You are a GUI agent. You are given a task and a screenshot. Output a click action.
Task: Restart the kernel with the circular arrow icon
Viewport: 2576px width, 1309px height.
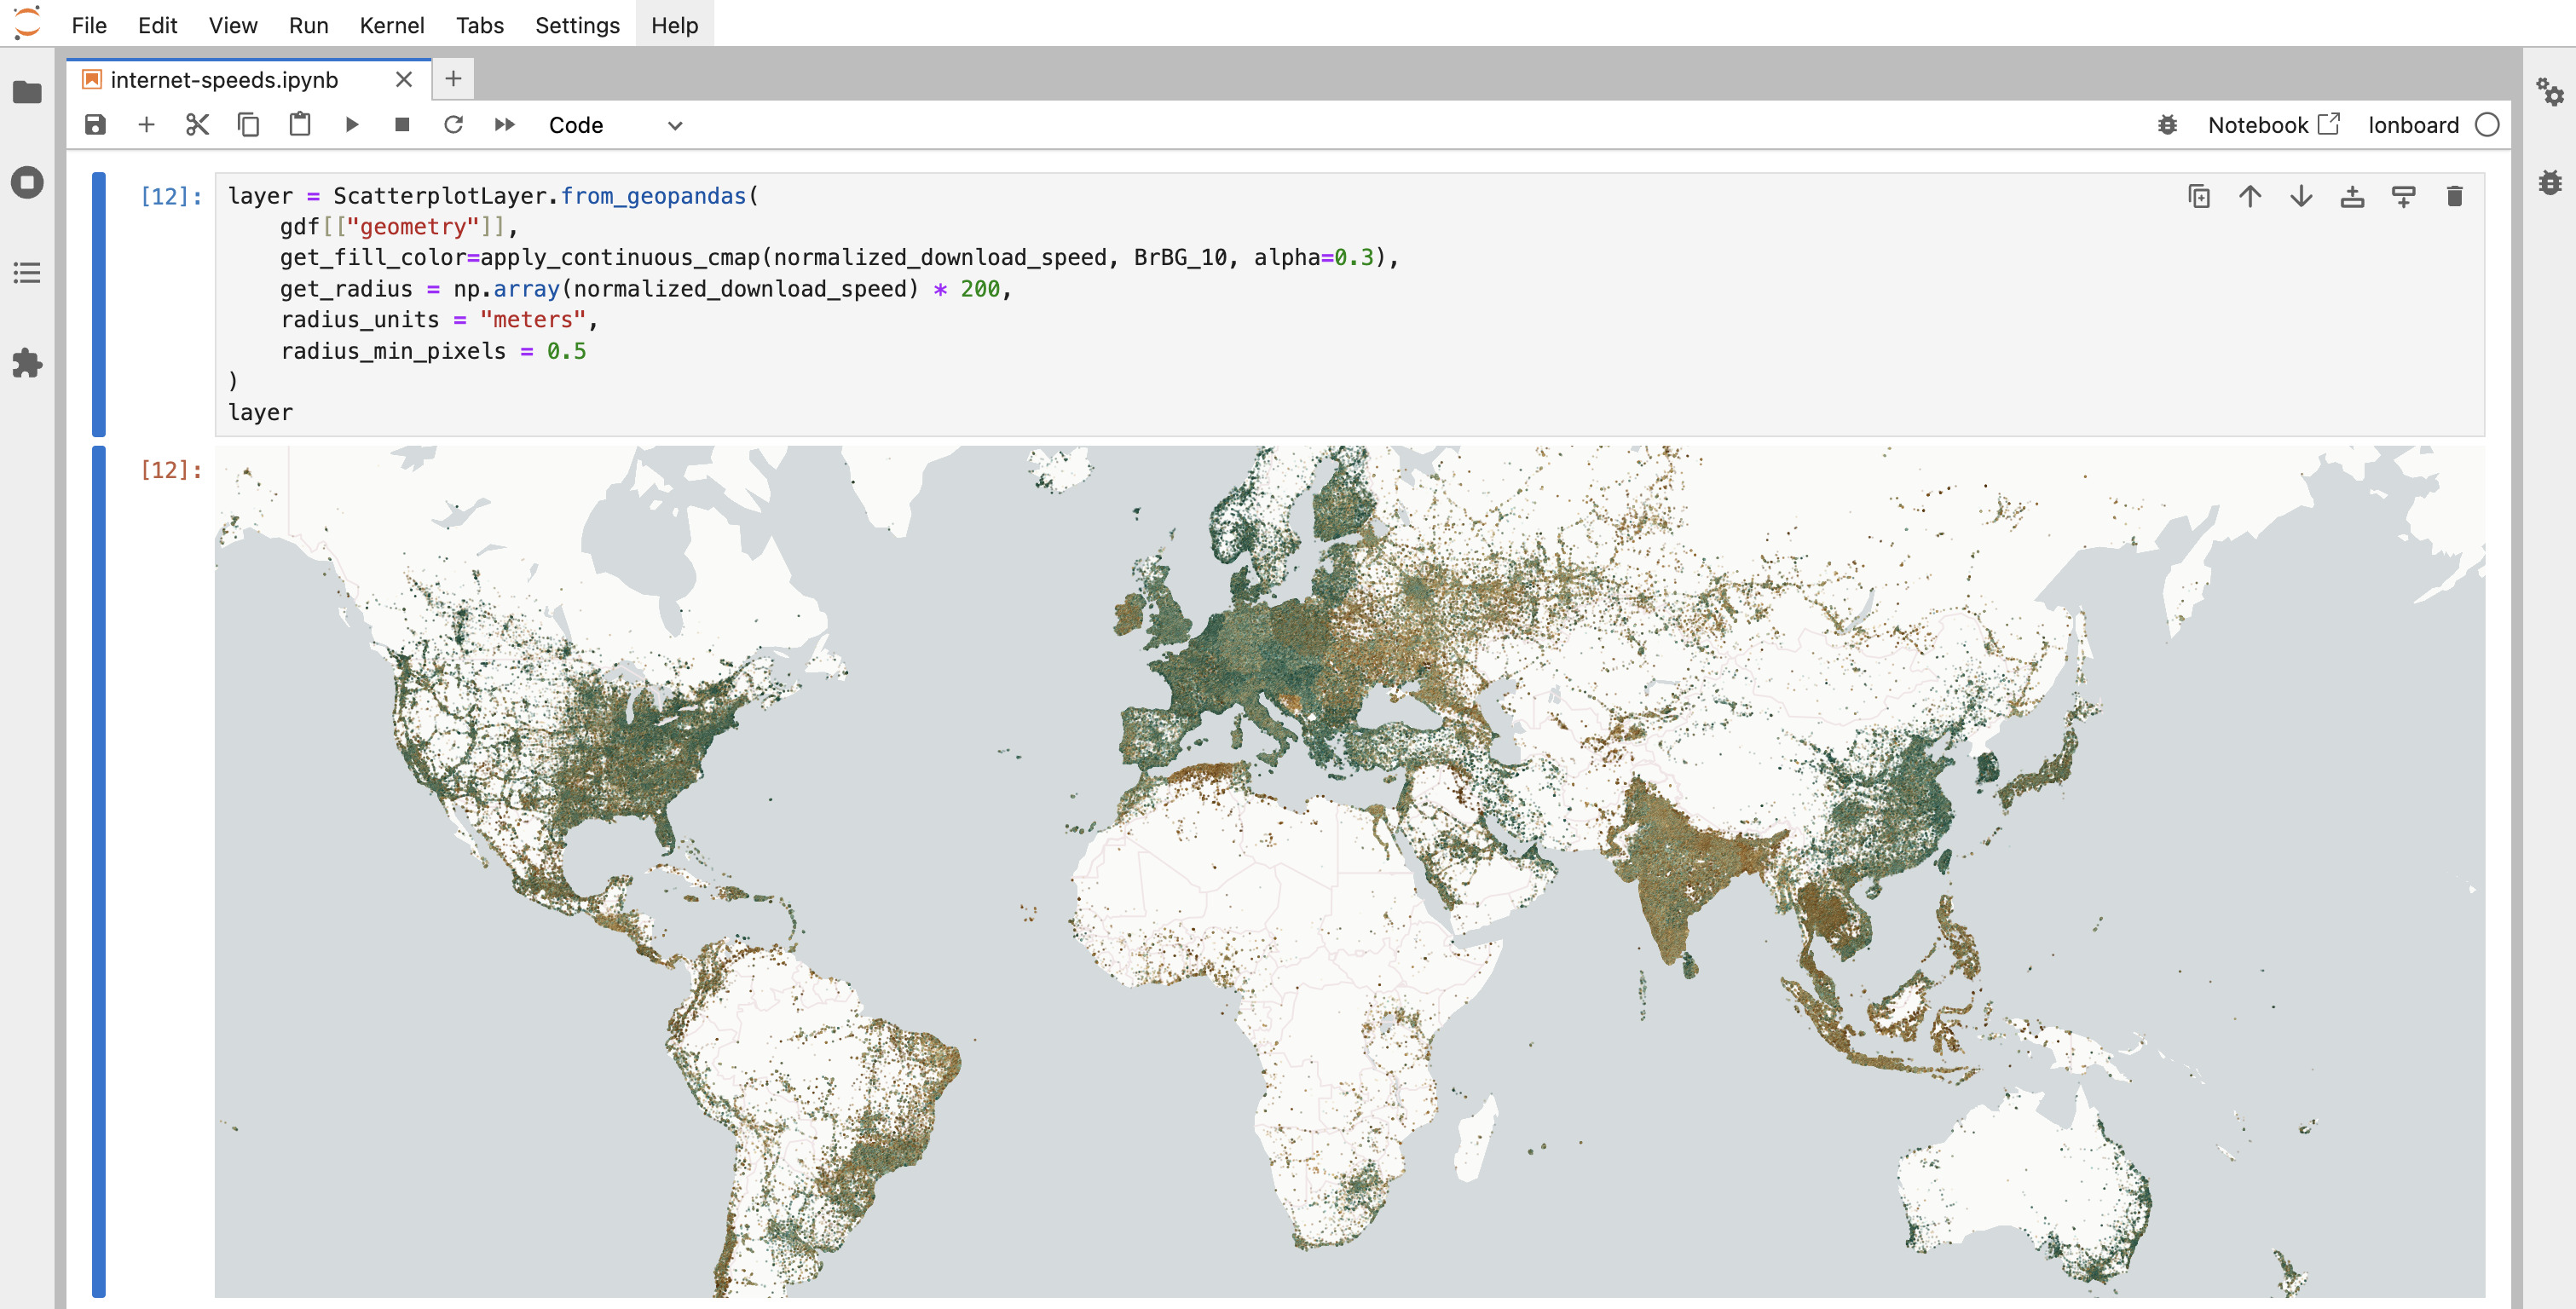click(453, 125)
